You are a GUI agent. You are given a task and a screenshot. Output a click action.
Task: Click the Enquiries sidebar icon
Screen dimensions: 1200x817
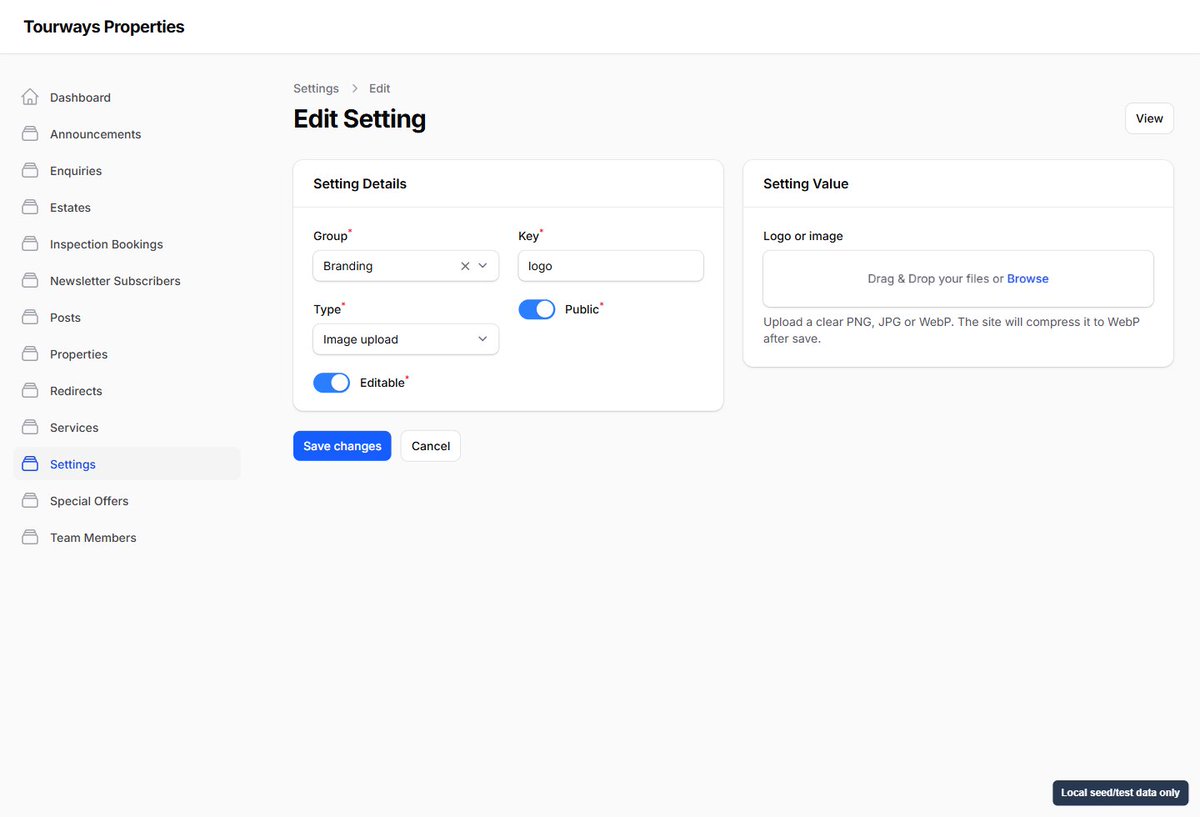pyautogui.click(x=30, y=171)
